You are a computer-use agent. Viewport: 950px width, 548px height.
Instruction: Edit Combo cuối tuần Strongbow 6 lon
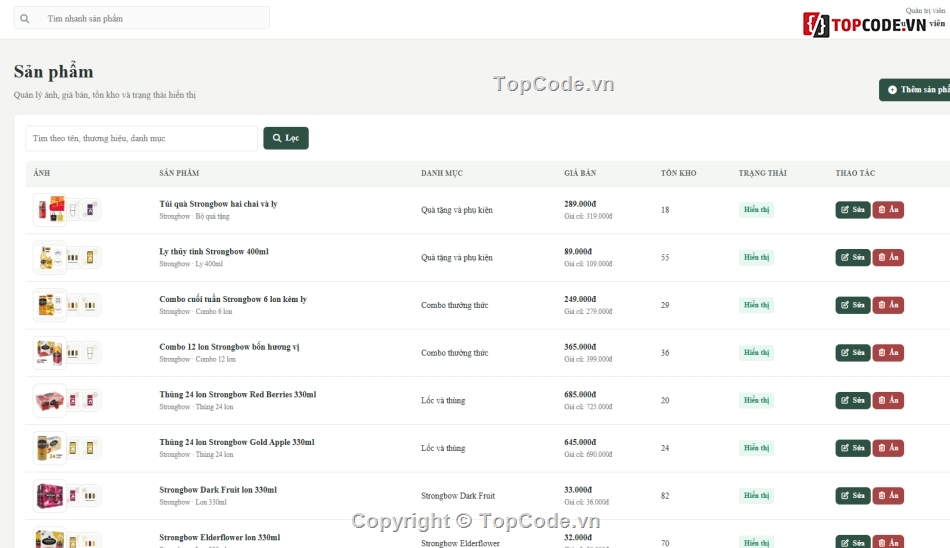click(x=852, y=305)
